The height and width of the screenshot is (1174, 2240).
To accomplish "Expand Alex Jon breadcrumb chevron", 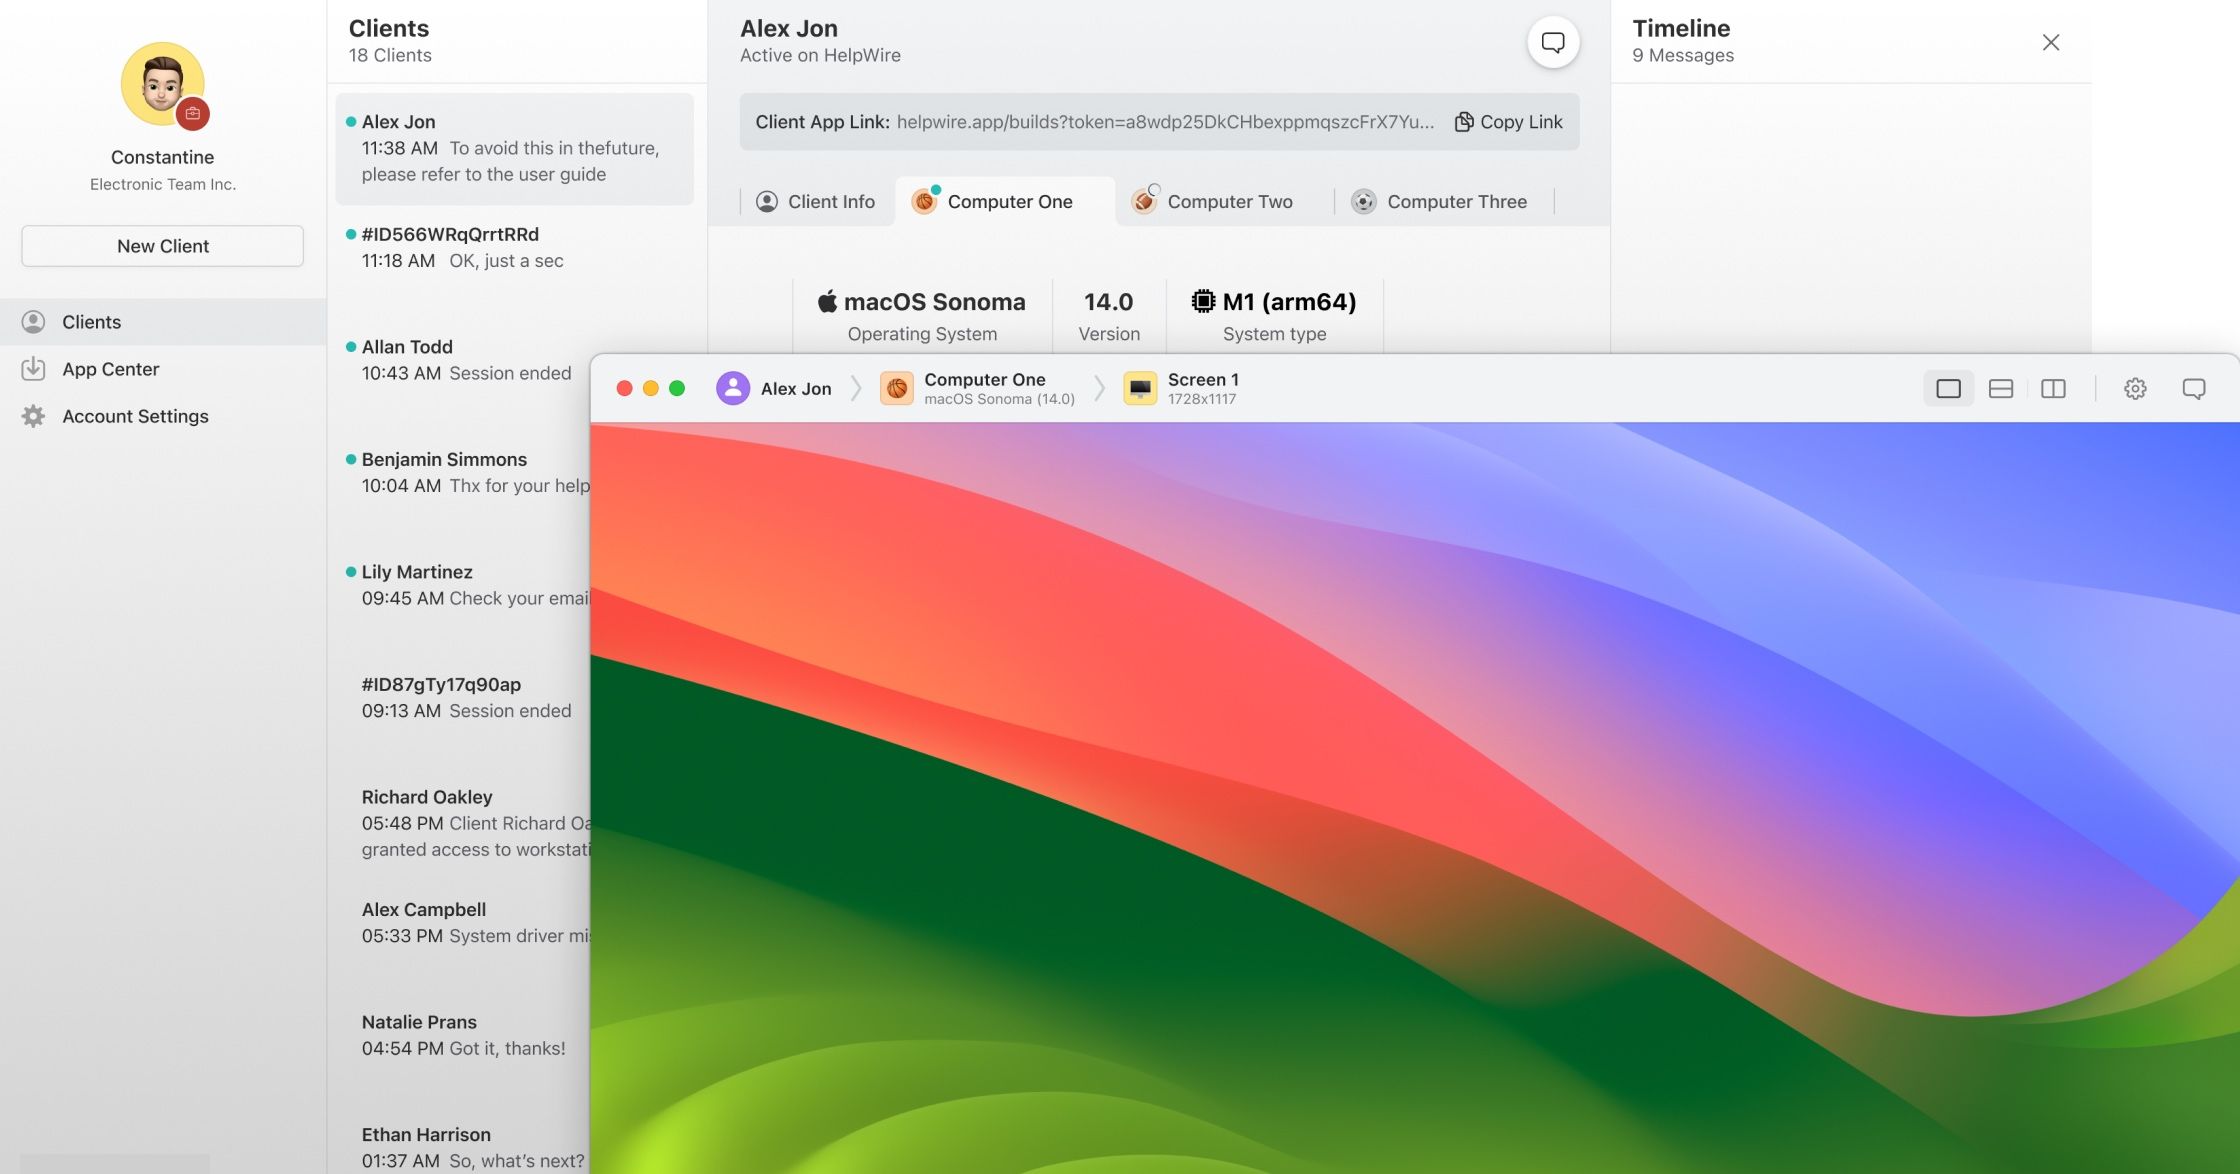I will coord(856,389).
